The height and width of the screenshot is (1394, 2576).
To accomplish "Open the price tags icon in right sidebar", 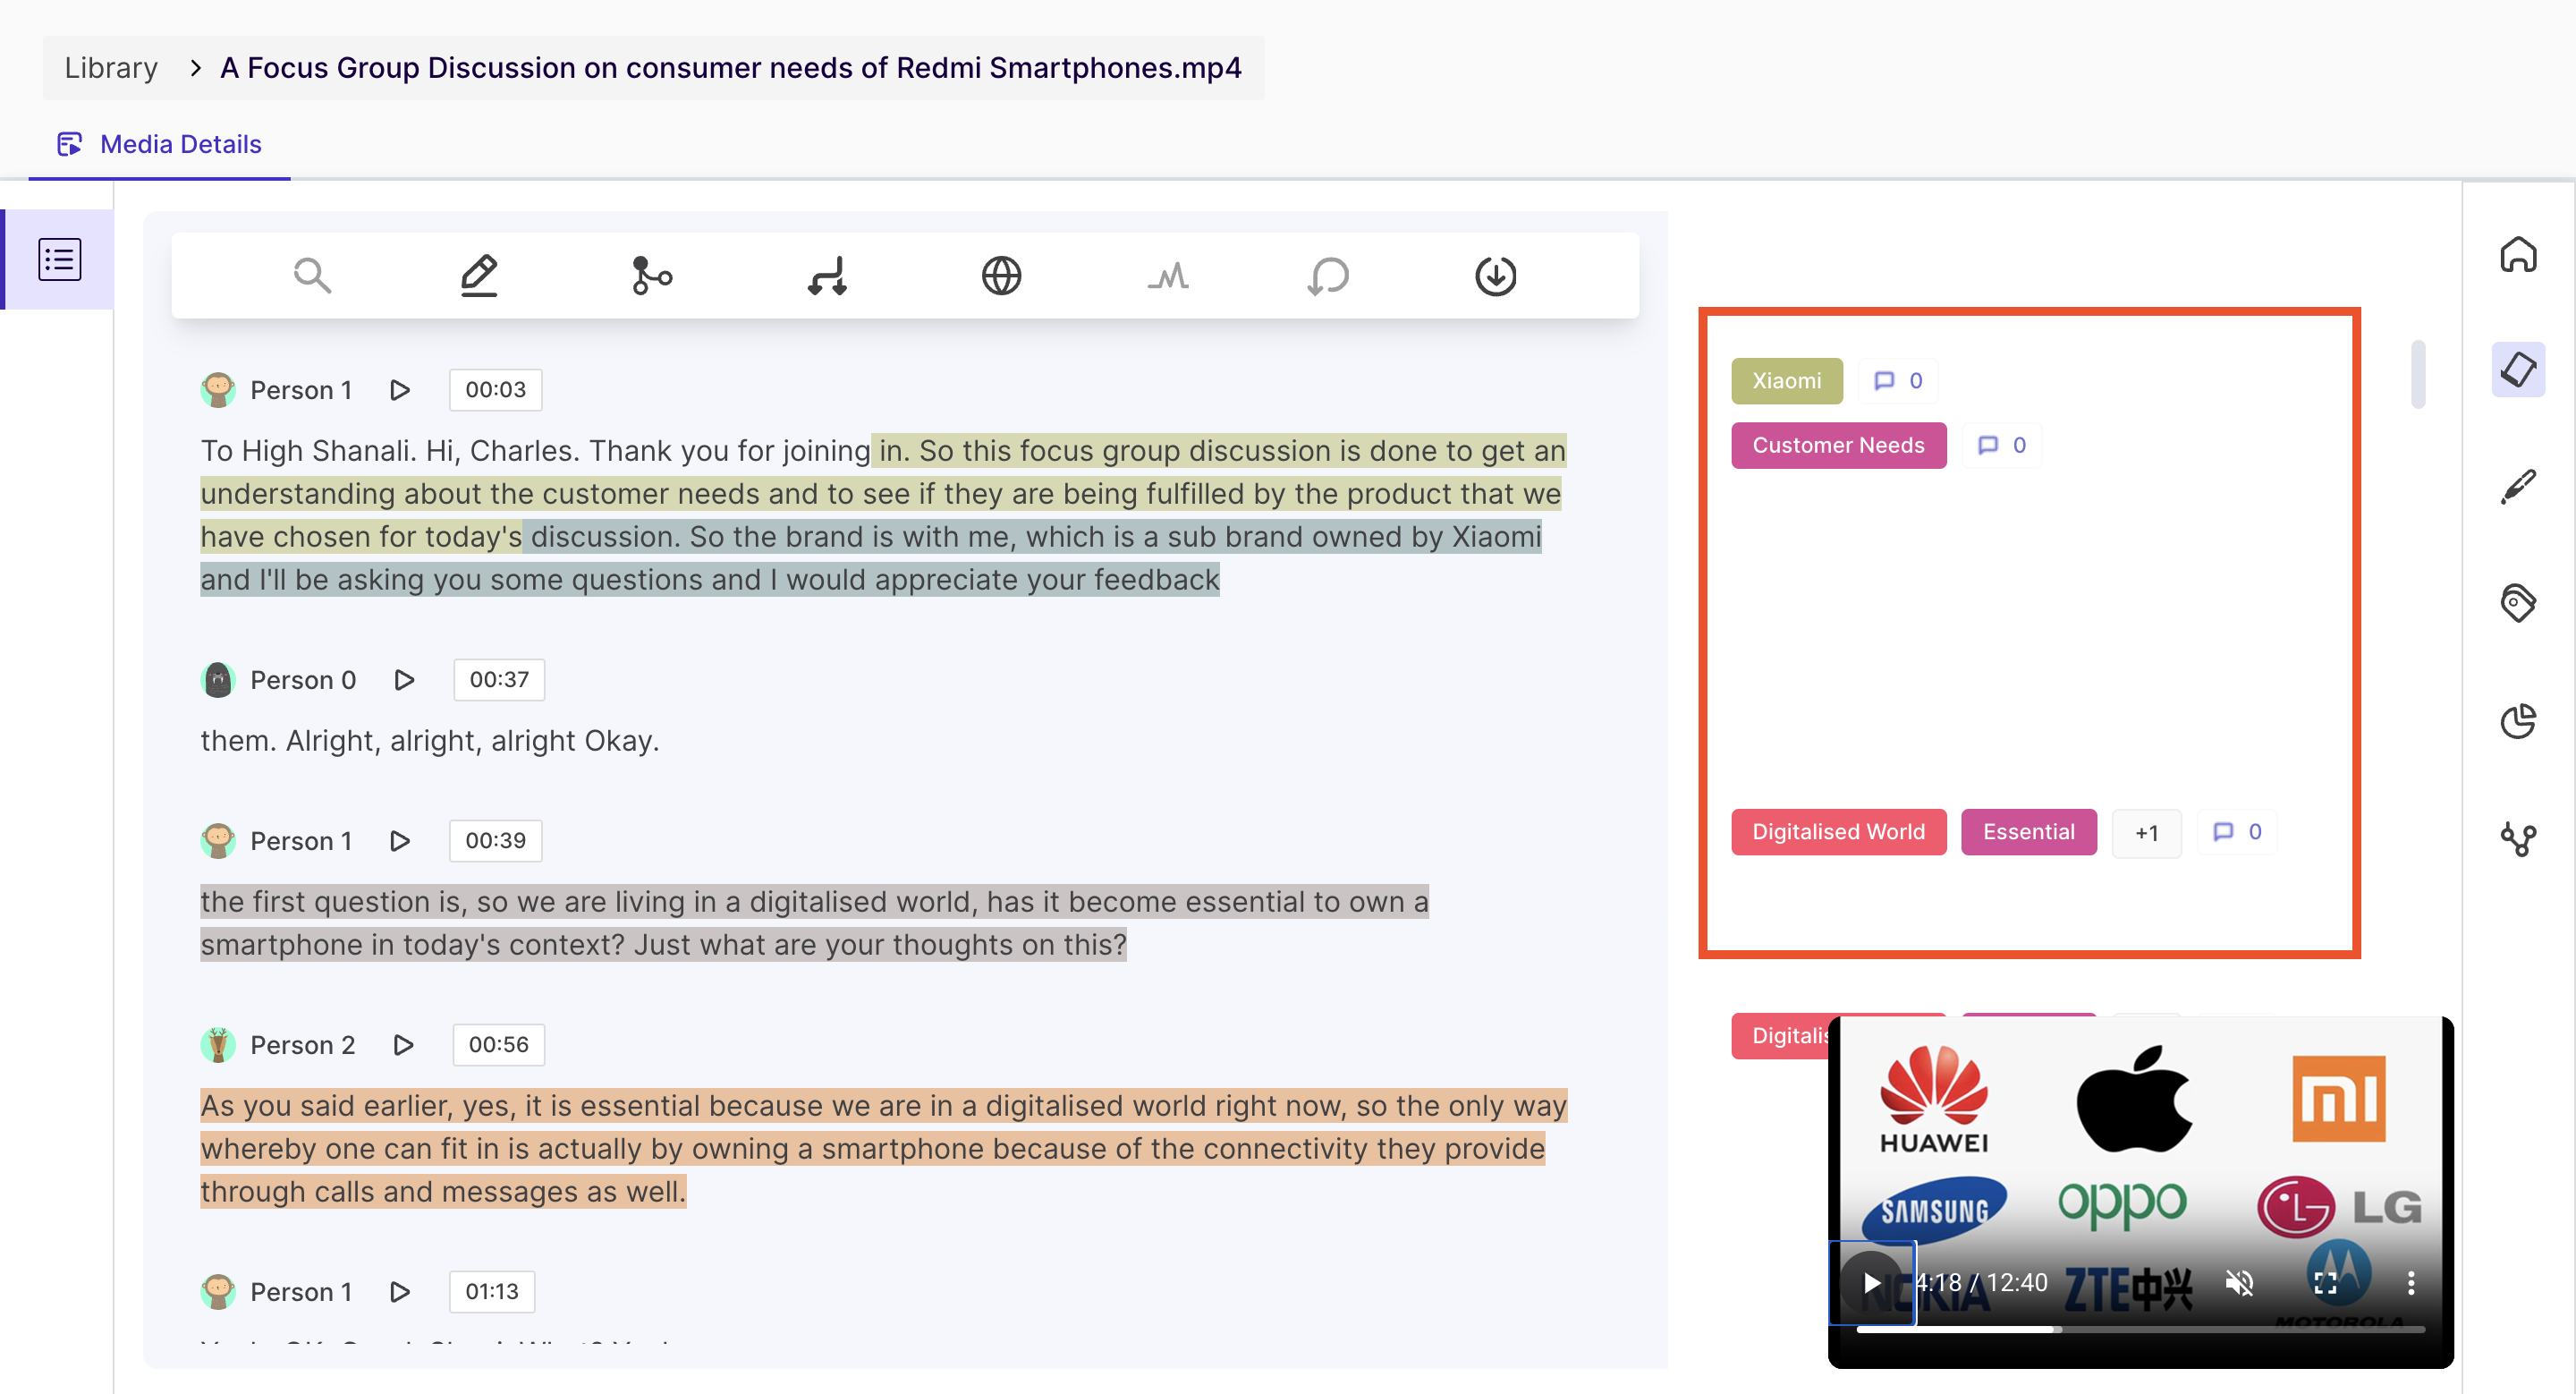I will click(2518, 603).
